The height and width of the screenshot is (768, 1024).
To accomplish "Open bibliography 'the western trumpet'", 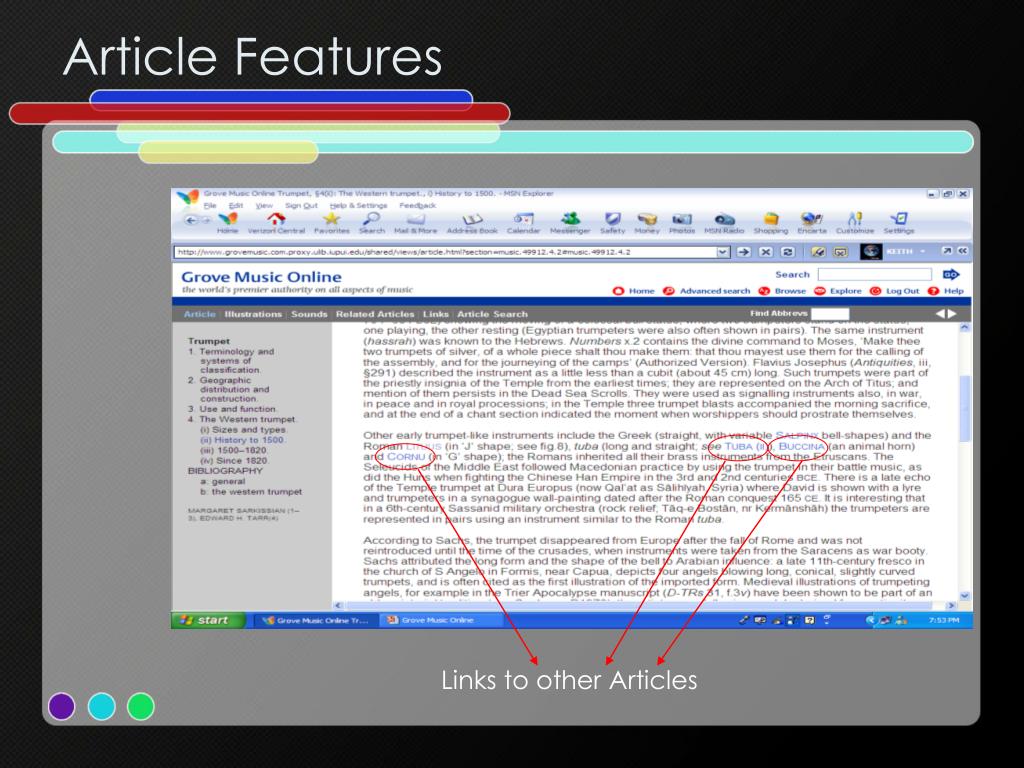I will click(x=257, y=492).
